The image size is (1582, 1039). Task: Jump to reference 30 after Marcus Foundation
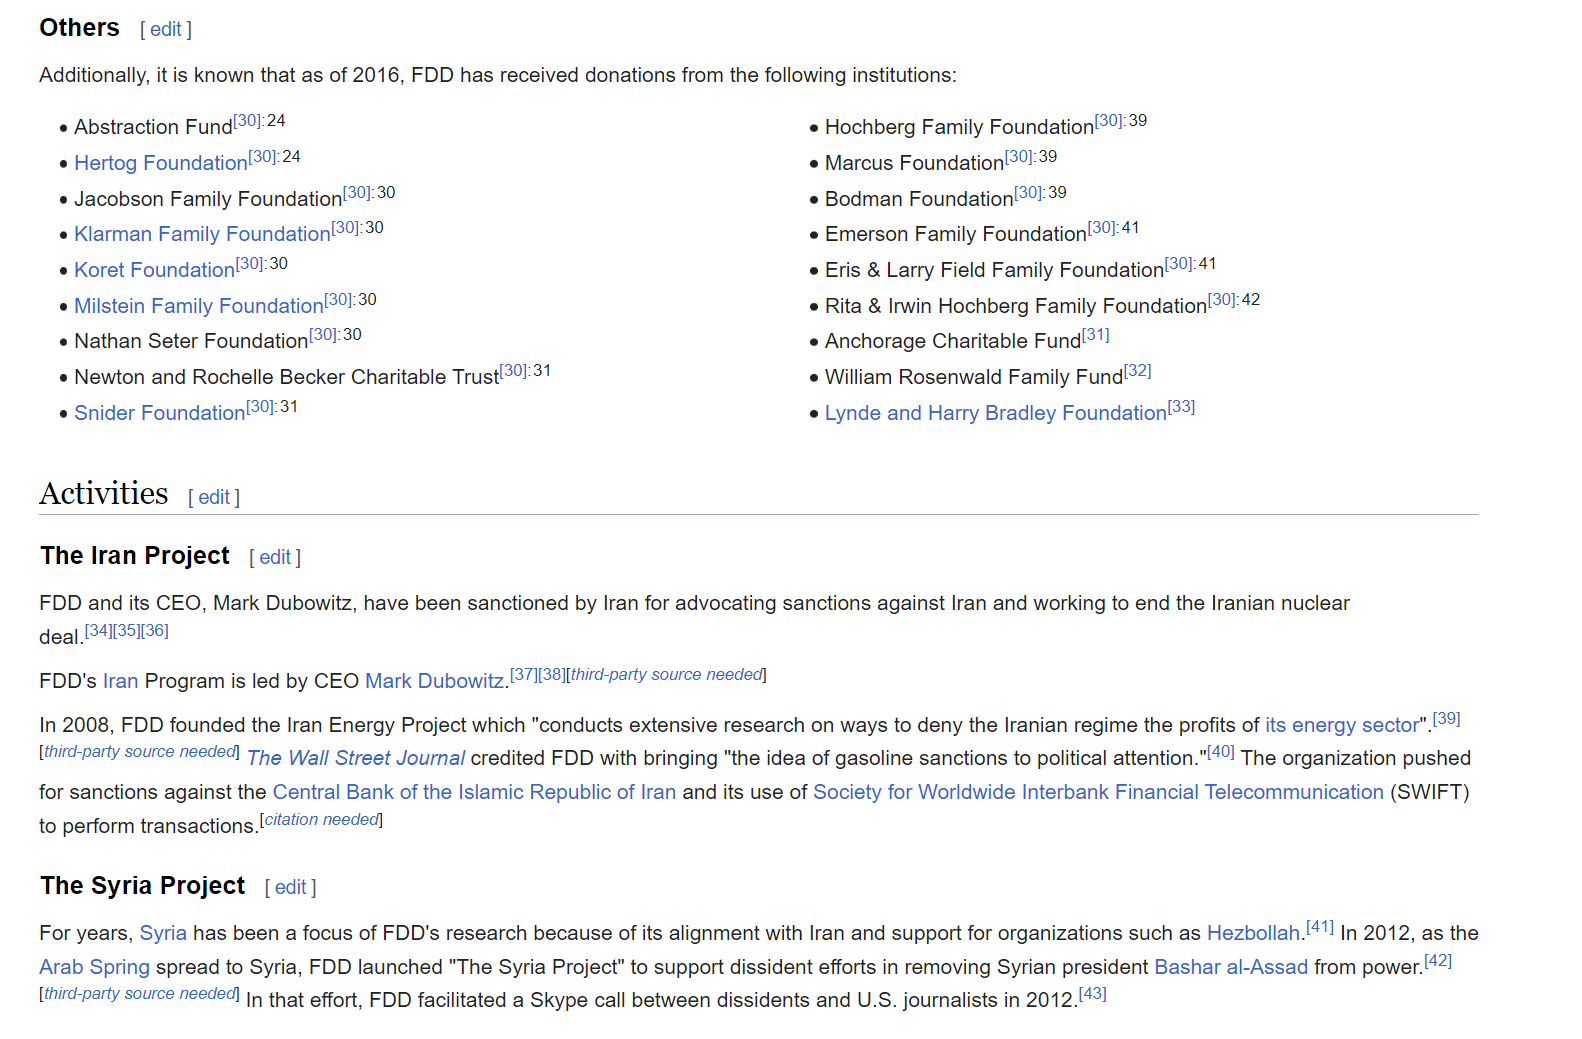click(x=1020, y=157)
